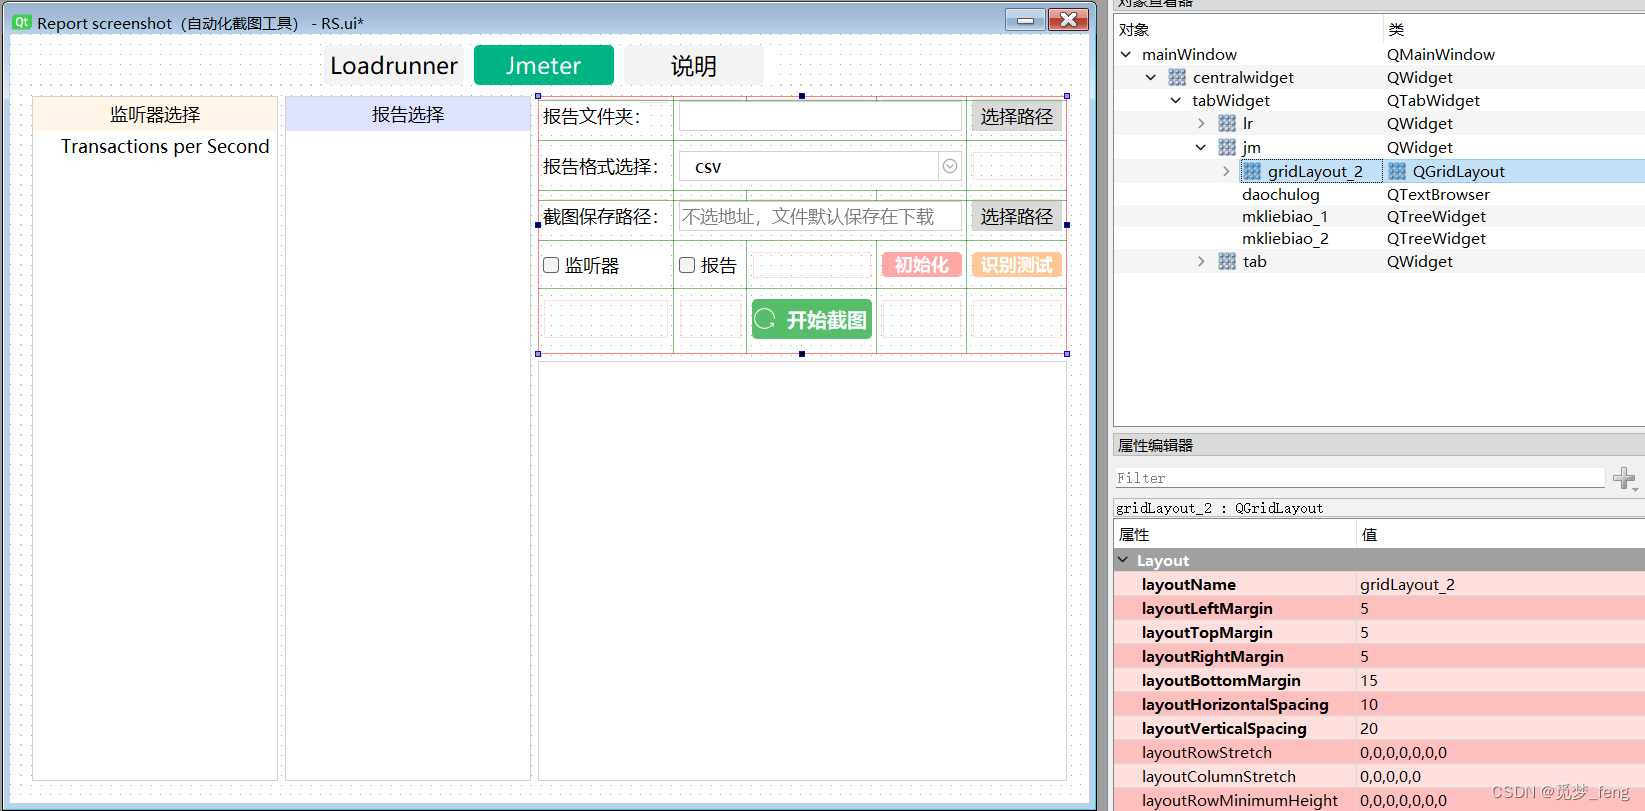Collapse the mainWindow tree node

pyautogui.click(x=1126, y=54)
